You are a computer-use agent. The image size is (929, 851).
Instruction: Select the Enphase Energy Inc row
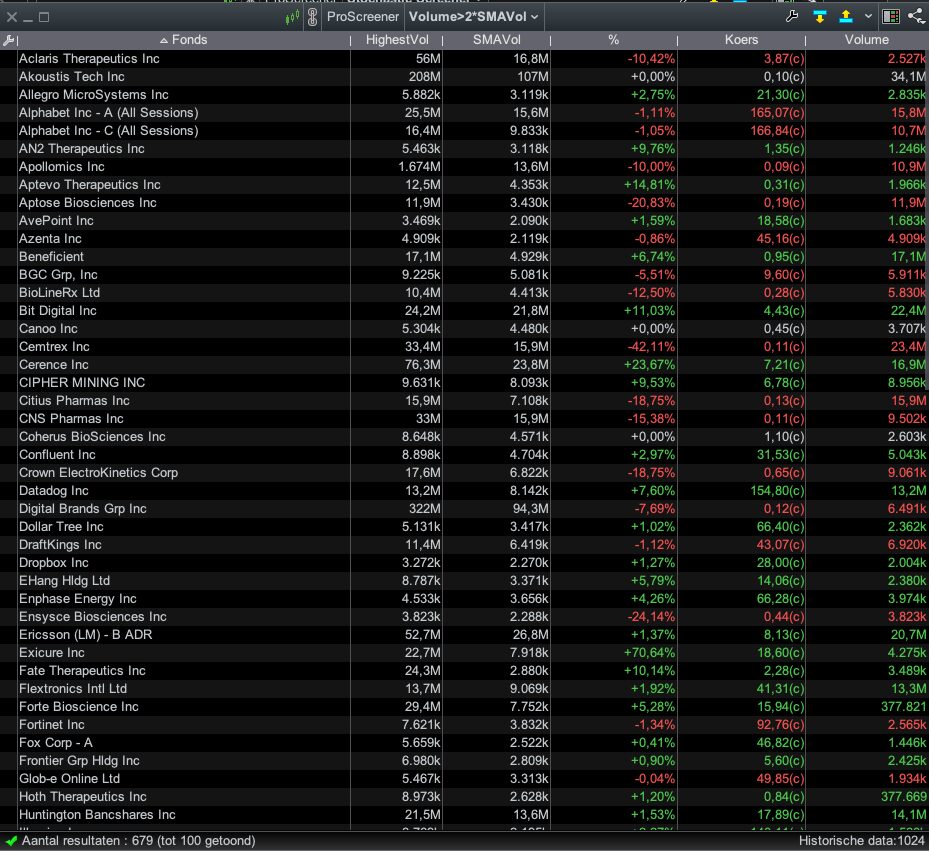pos(464,599)
